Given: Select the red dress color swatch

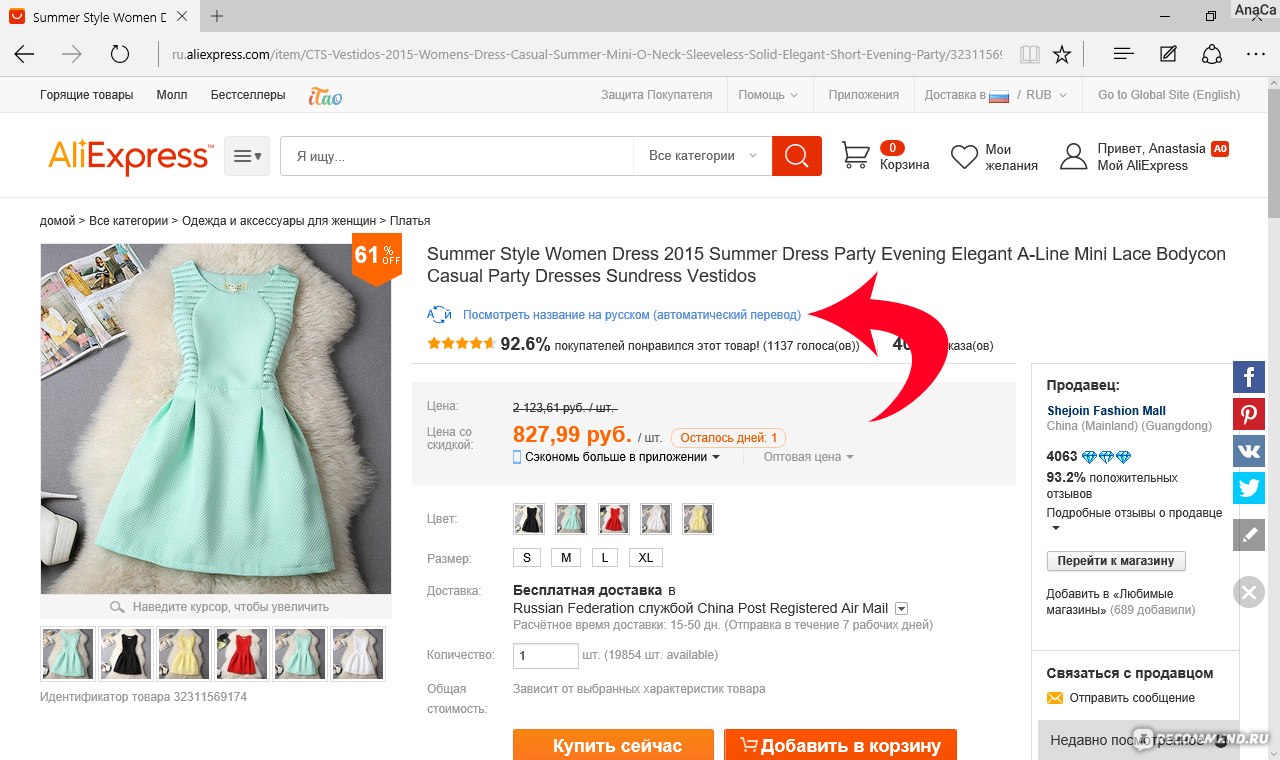Looking at the screenshot, I should pos(614,519).
